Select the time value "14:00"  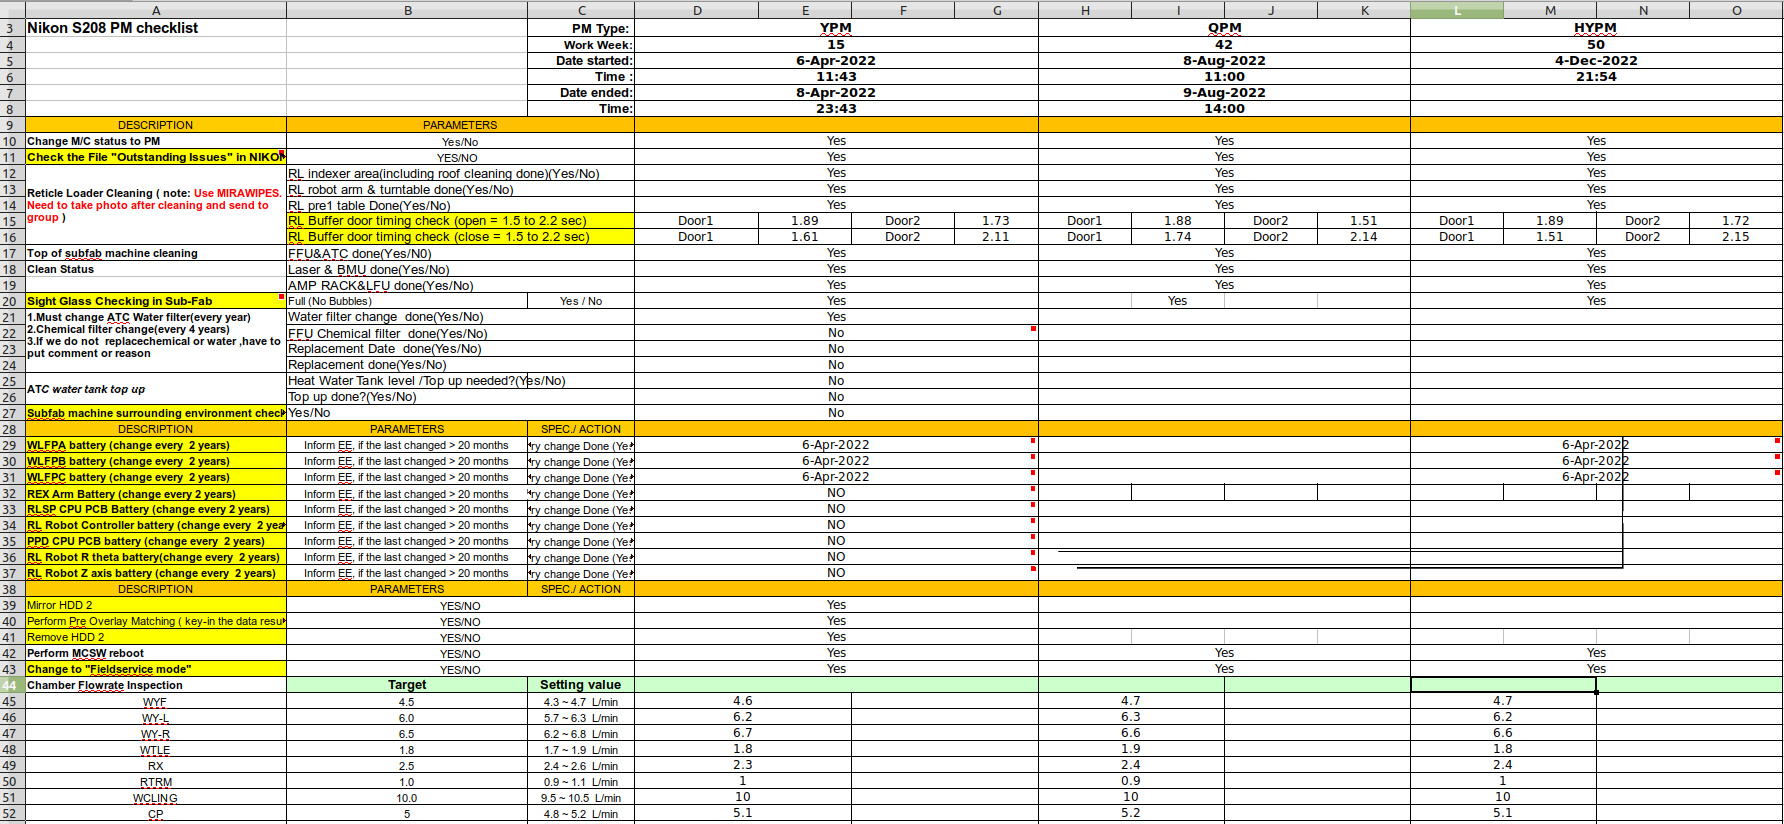(x=1224, y=109)
